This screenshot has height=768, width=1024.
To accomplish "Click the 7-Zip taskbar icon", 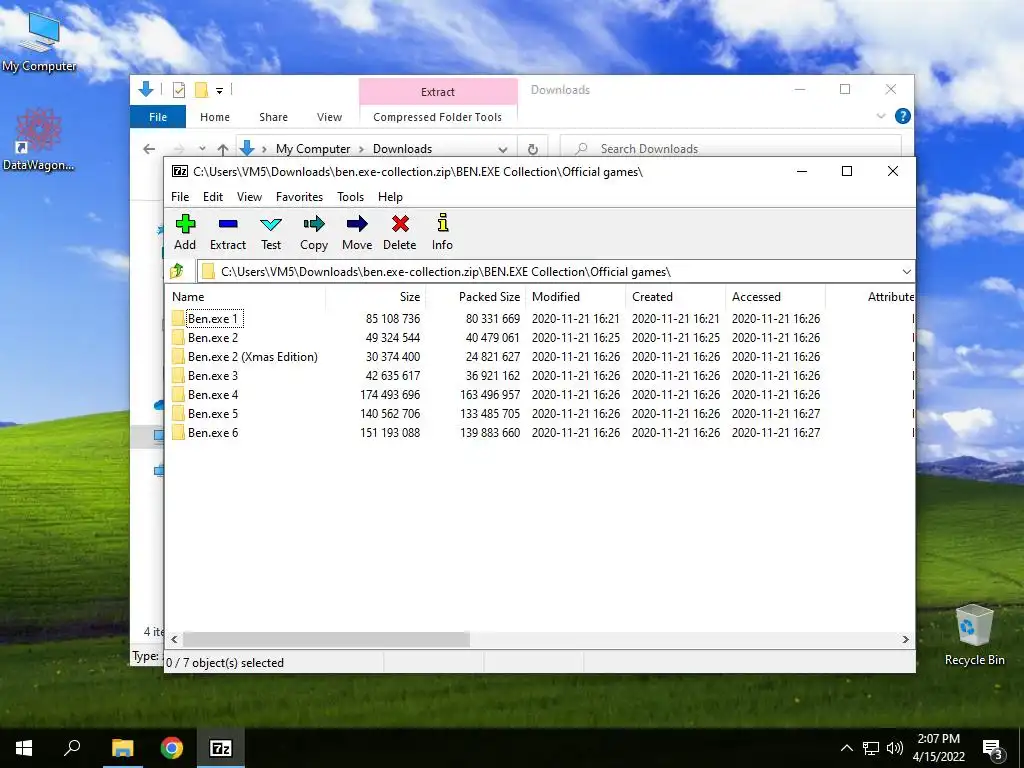I will click(x=221, y=748).
